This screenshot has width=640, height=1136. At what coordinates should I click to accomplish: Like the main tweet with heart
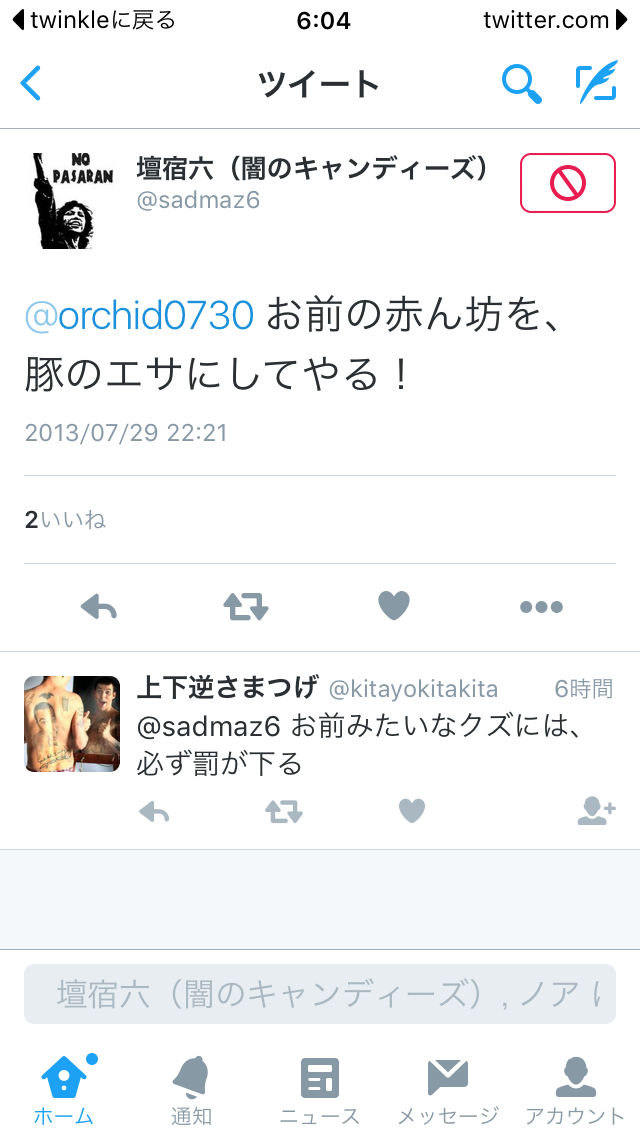(394, 606)
